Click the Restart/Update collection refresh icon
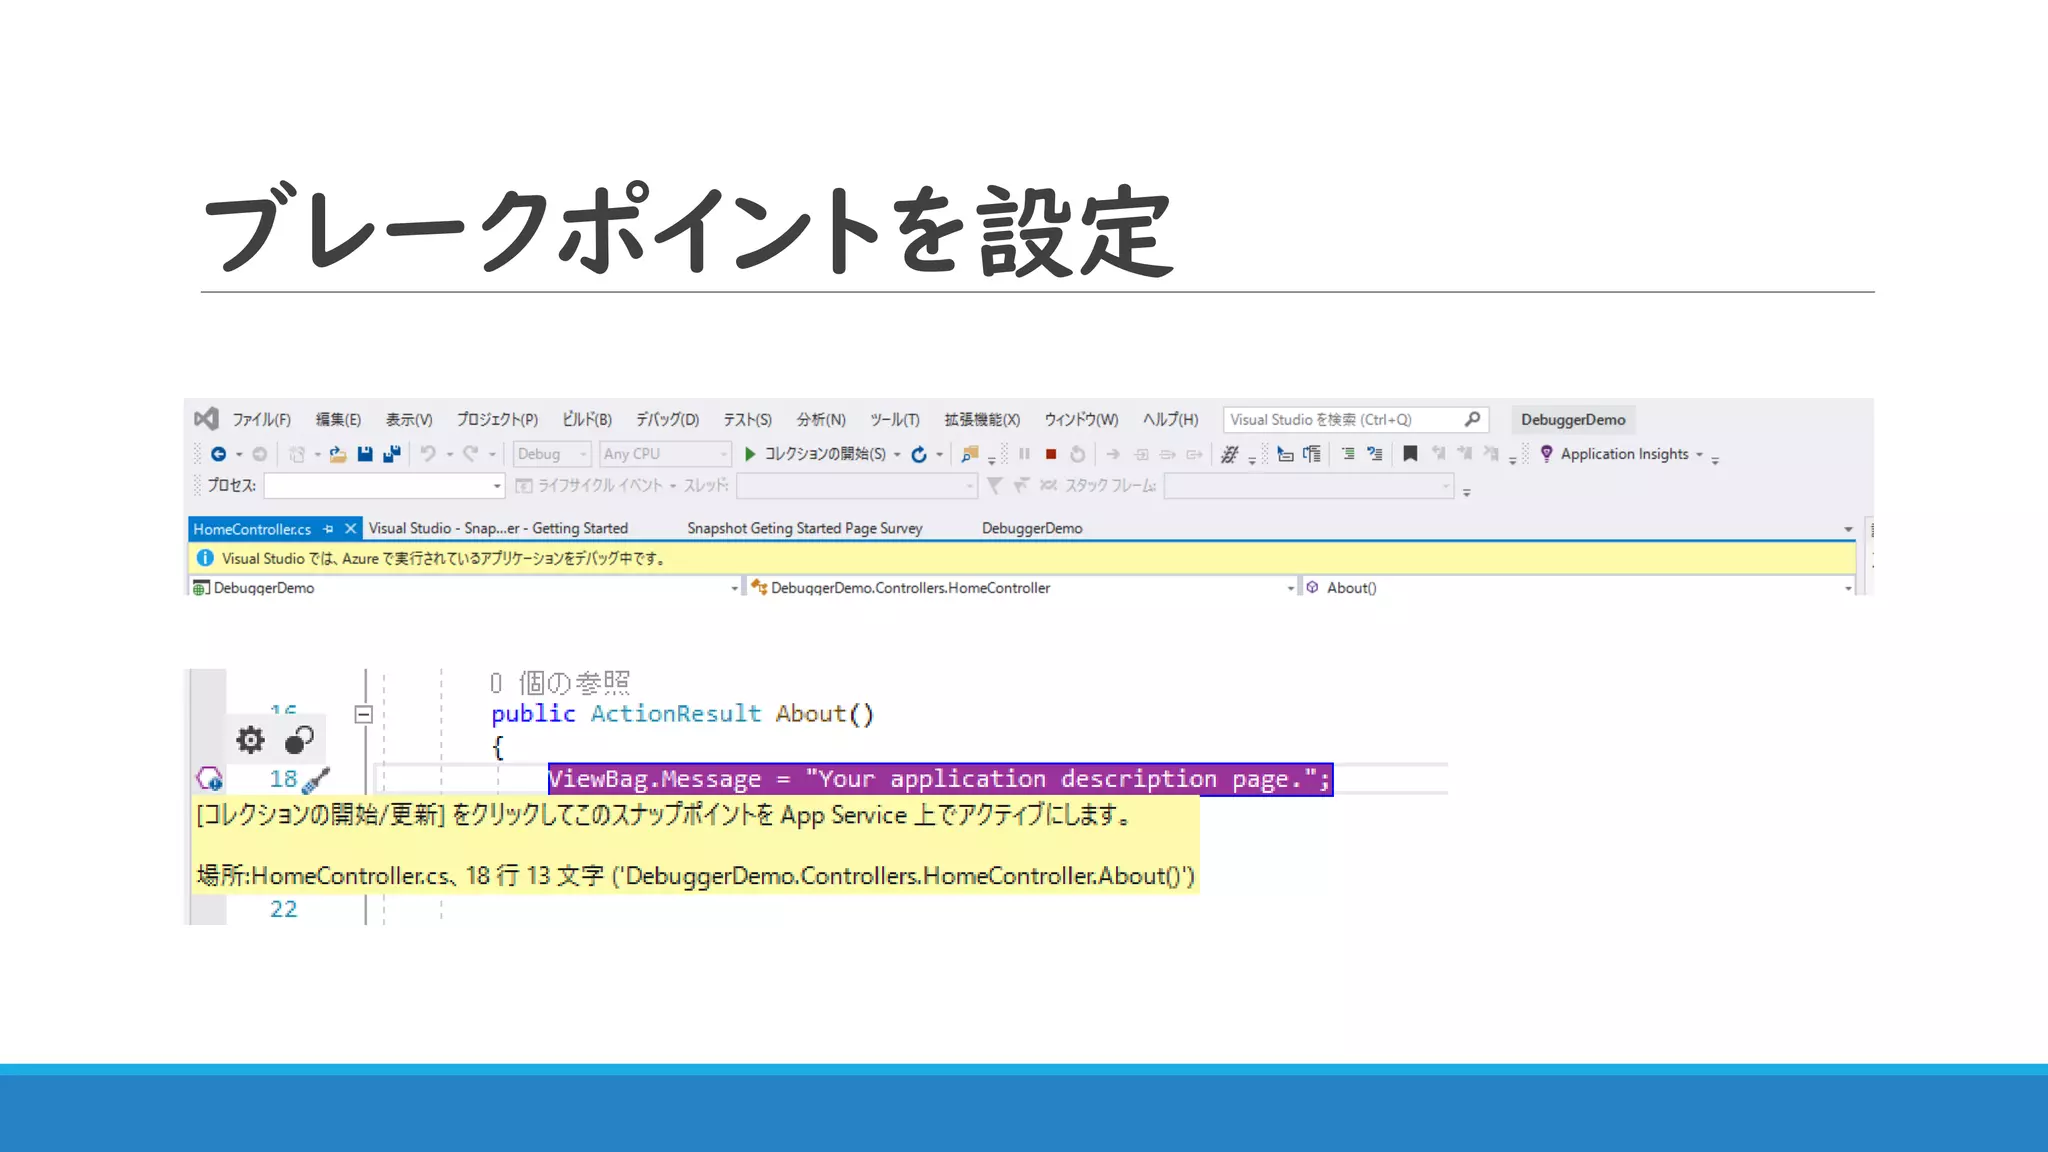Viewport: 2048px width, 1152px height. point(919,454)
